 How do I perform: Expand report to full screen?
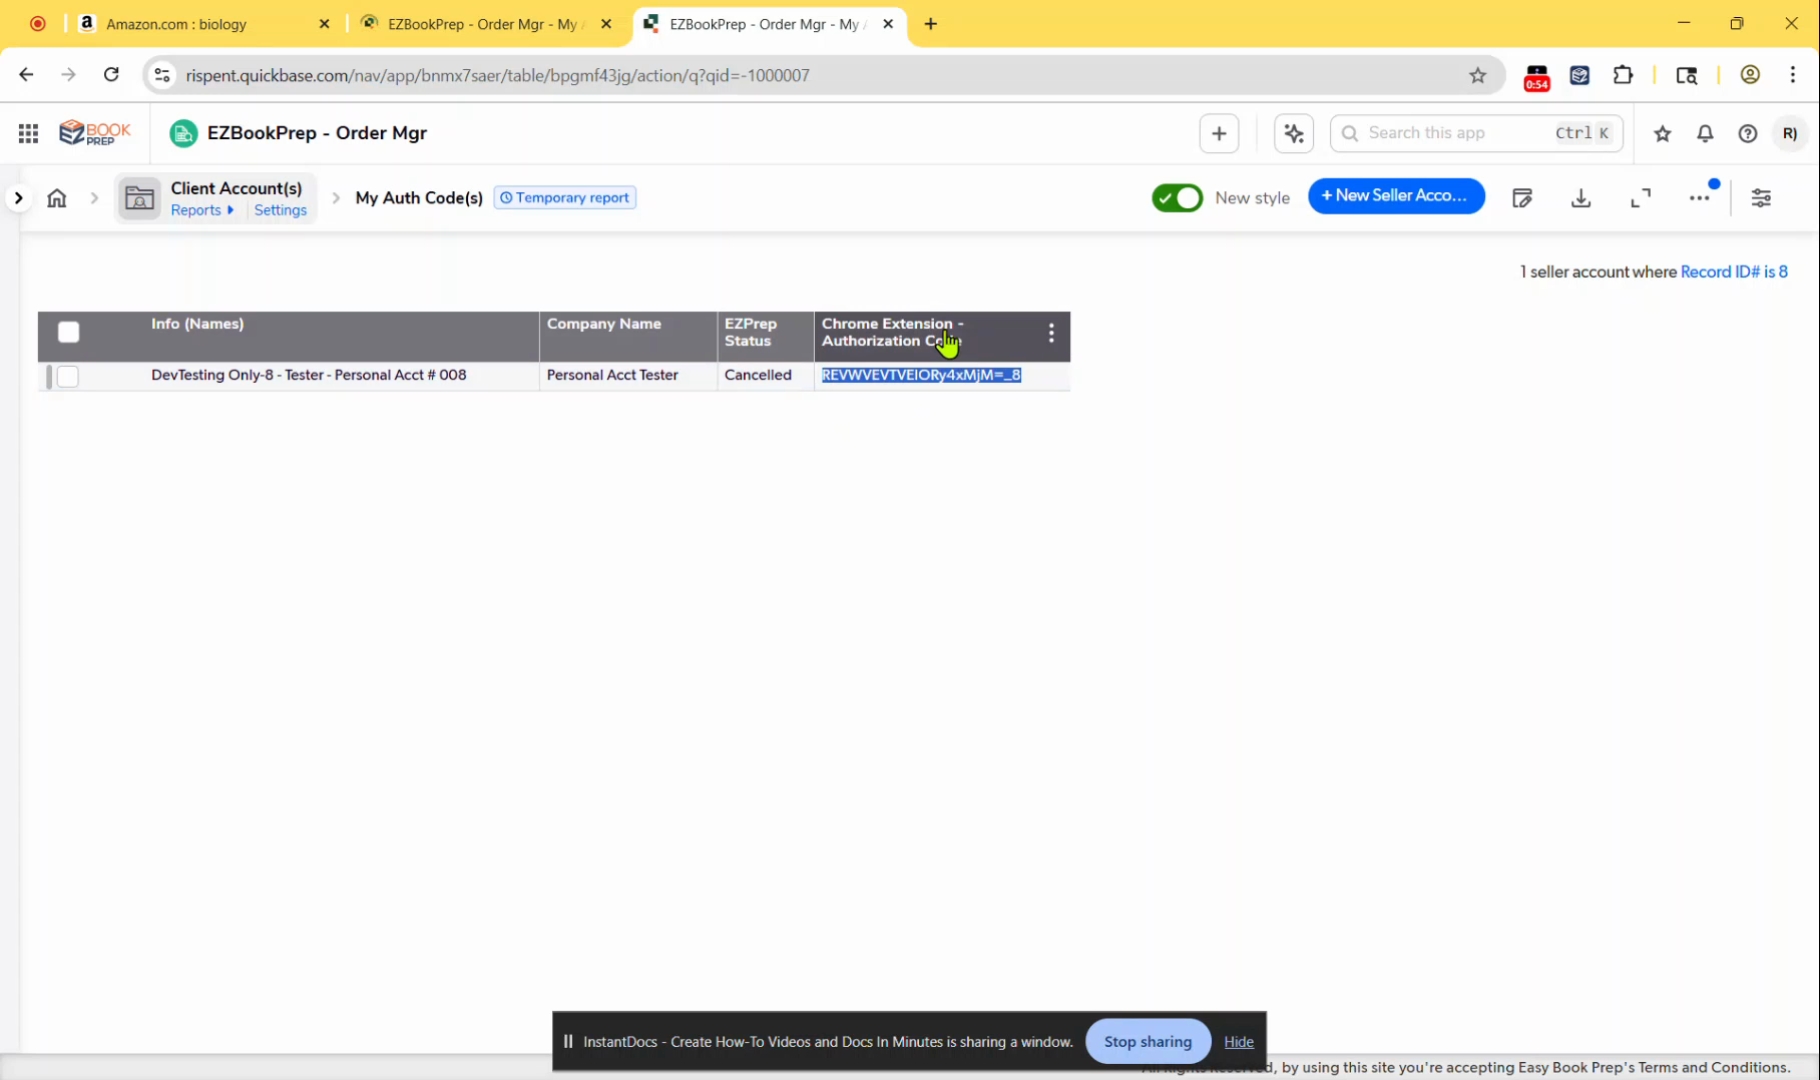1641,198
